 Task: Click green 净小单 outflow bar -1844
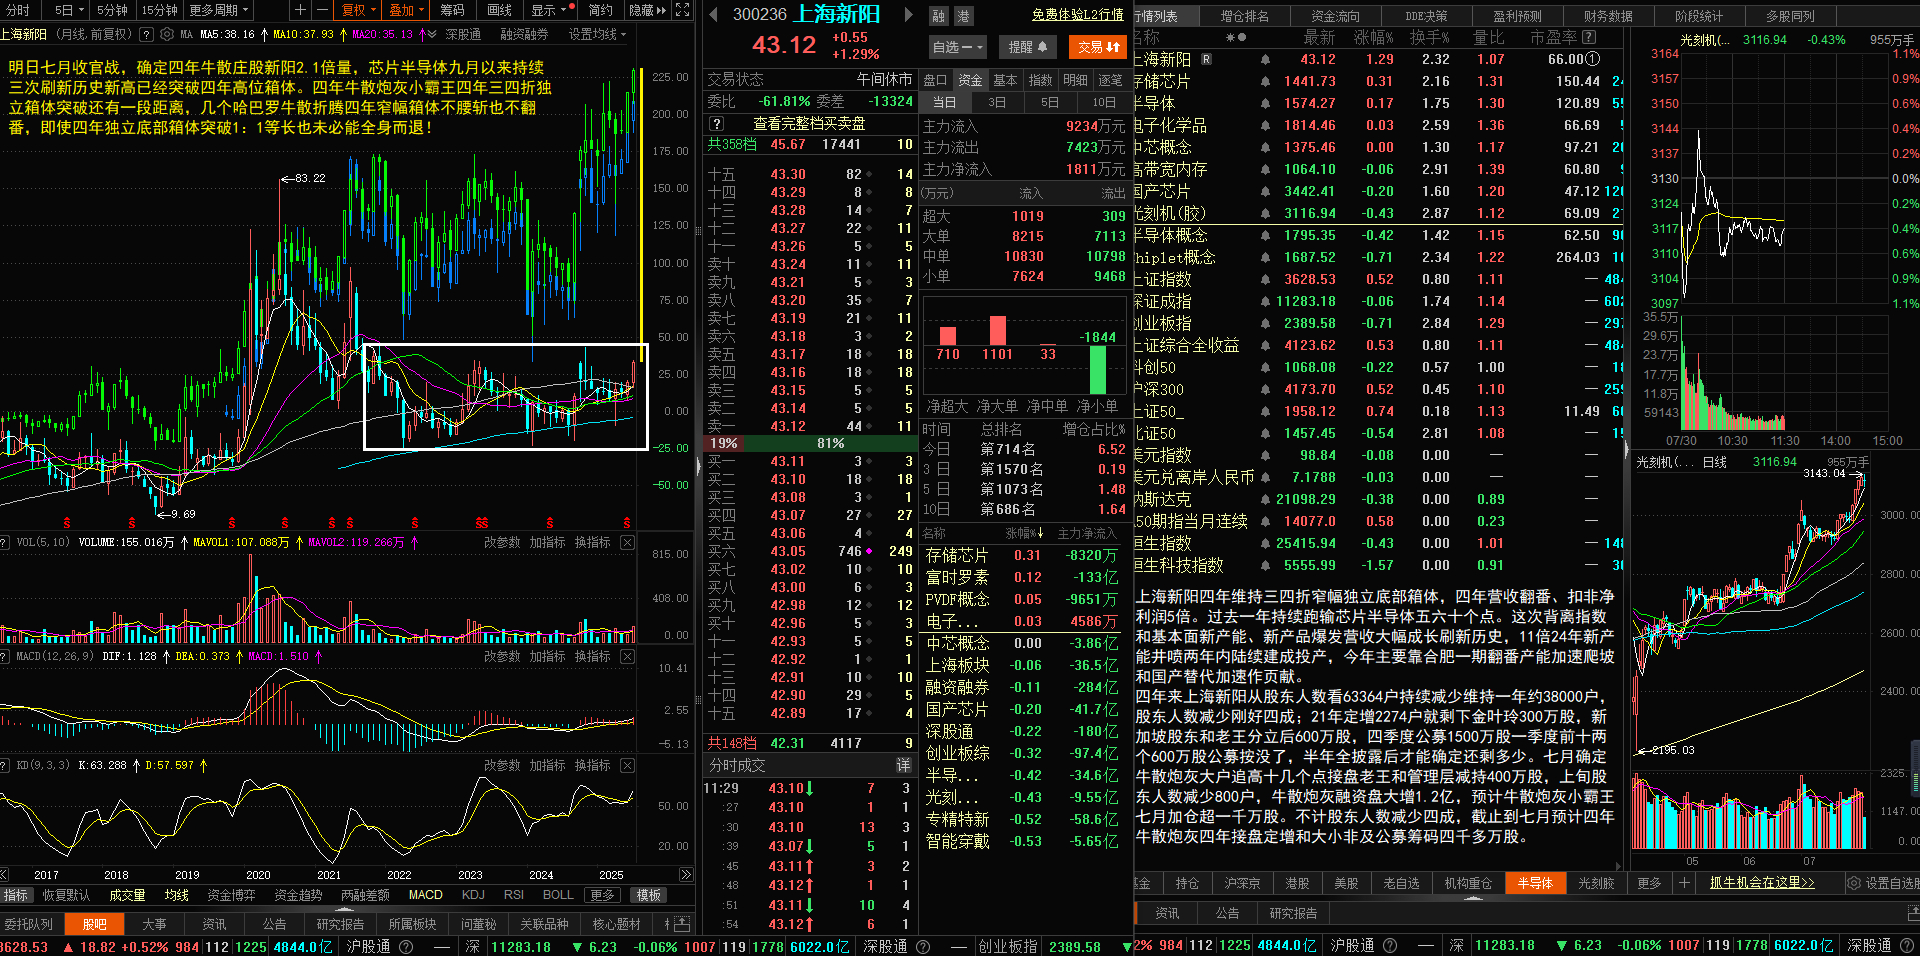1097,370
